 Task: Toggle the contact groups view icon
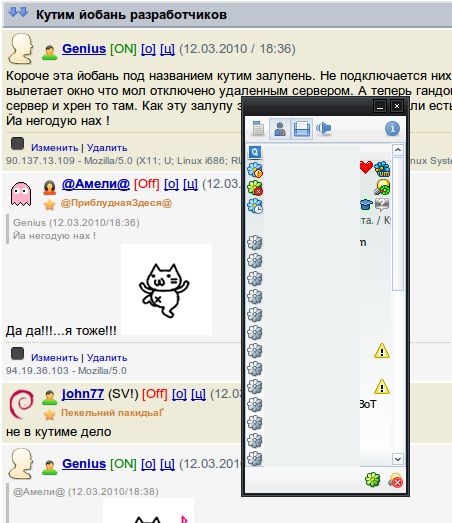pos(302,129)
